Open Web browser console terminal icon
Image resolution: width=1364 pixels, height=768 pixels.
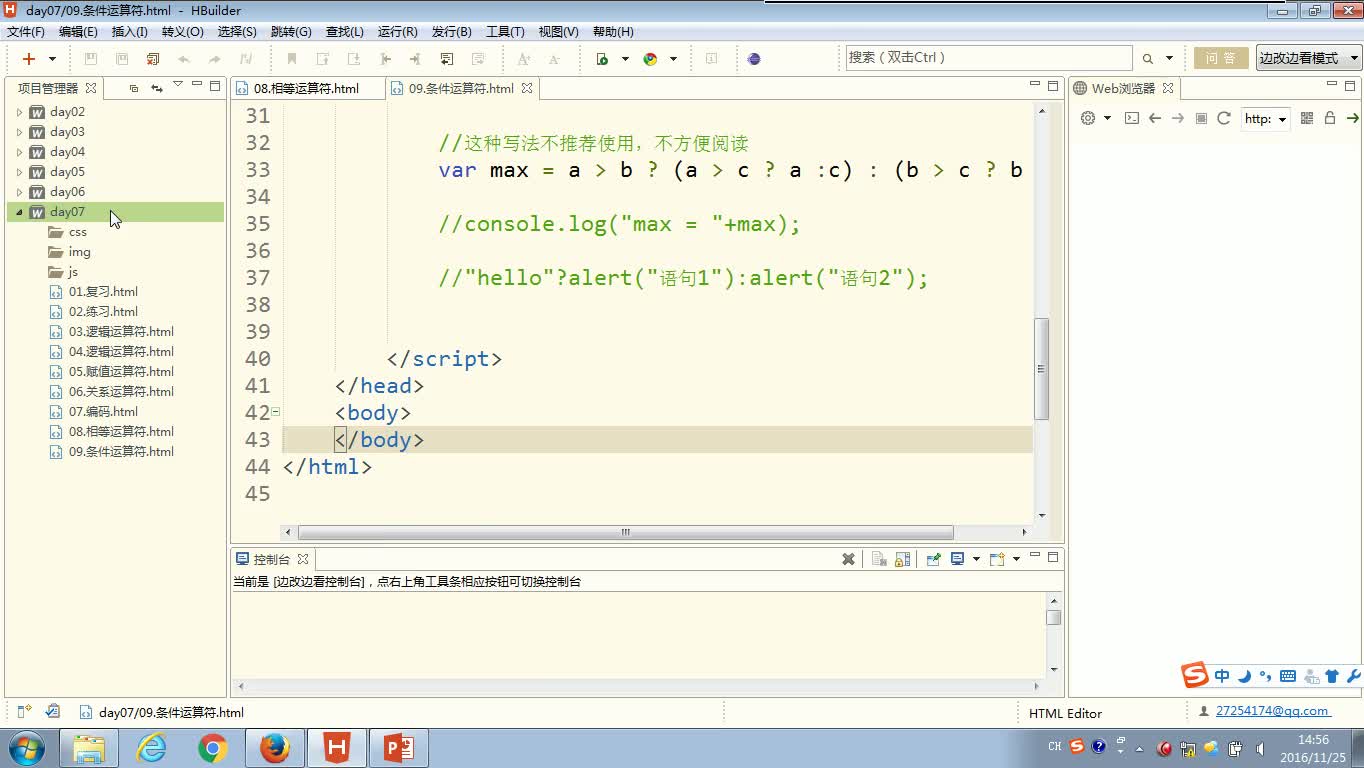1132,118
